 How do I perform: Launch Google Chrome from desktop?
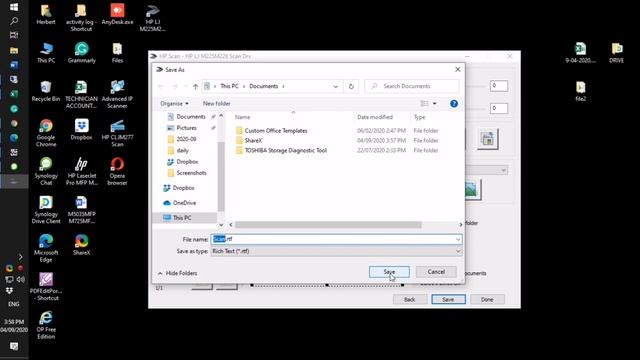click(x=46, y=133)
